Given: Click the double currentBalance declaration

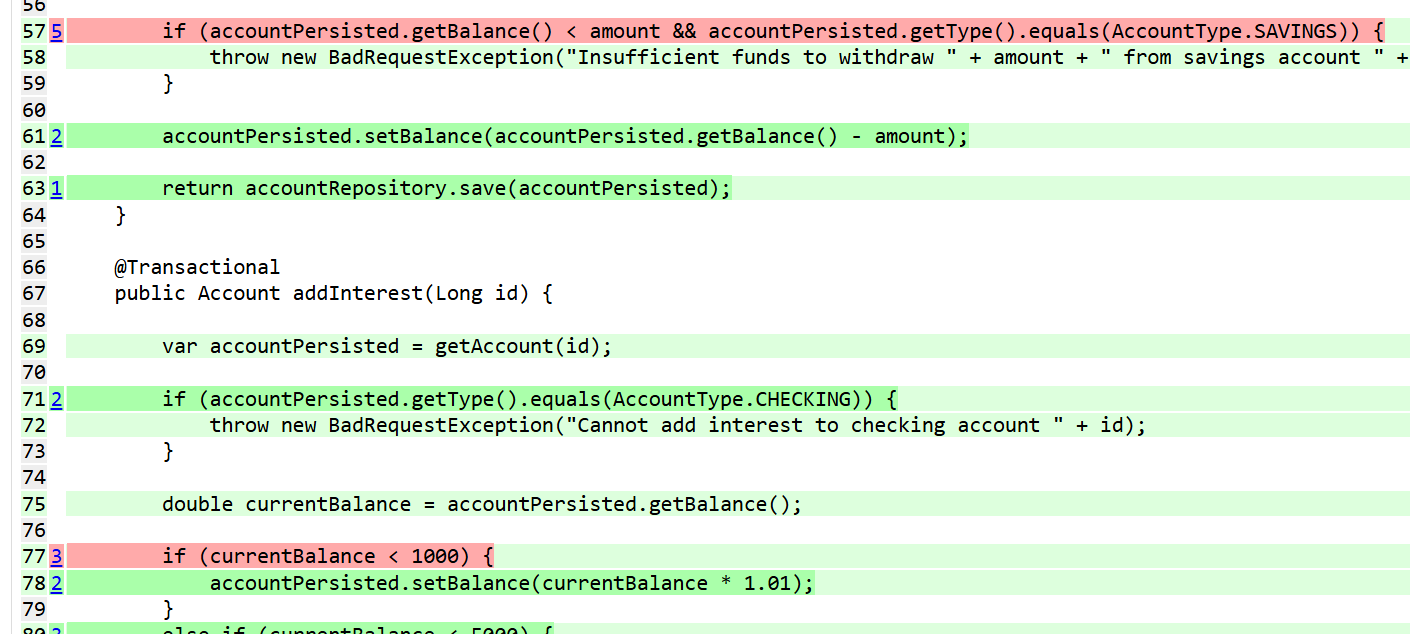Looking at the screenshot, I should tap(481, 504).
